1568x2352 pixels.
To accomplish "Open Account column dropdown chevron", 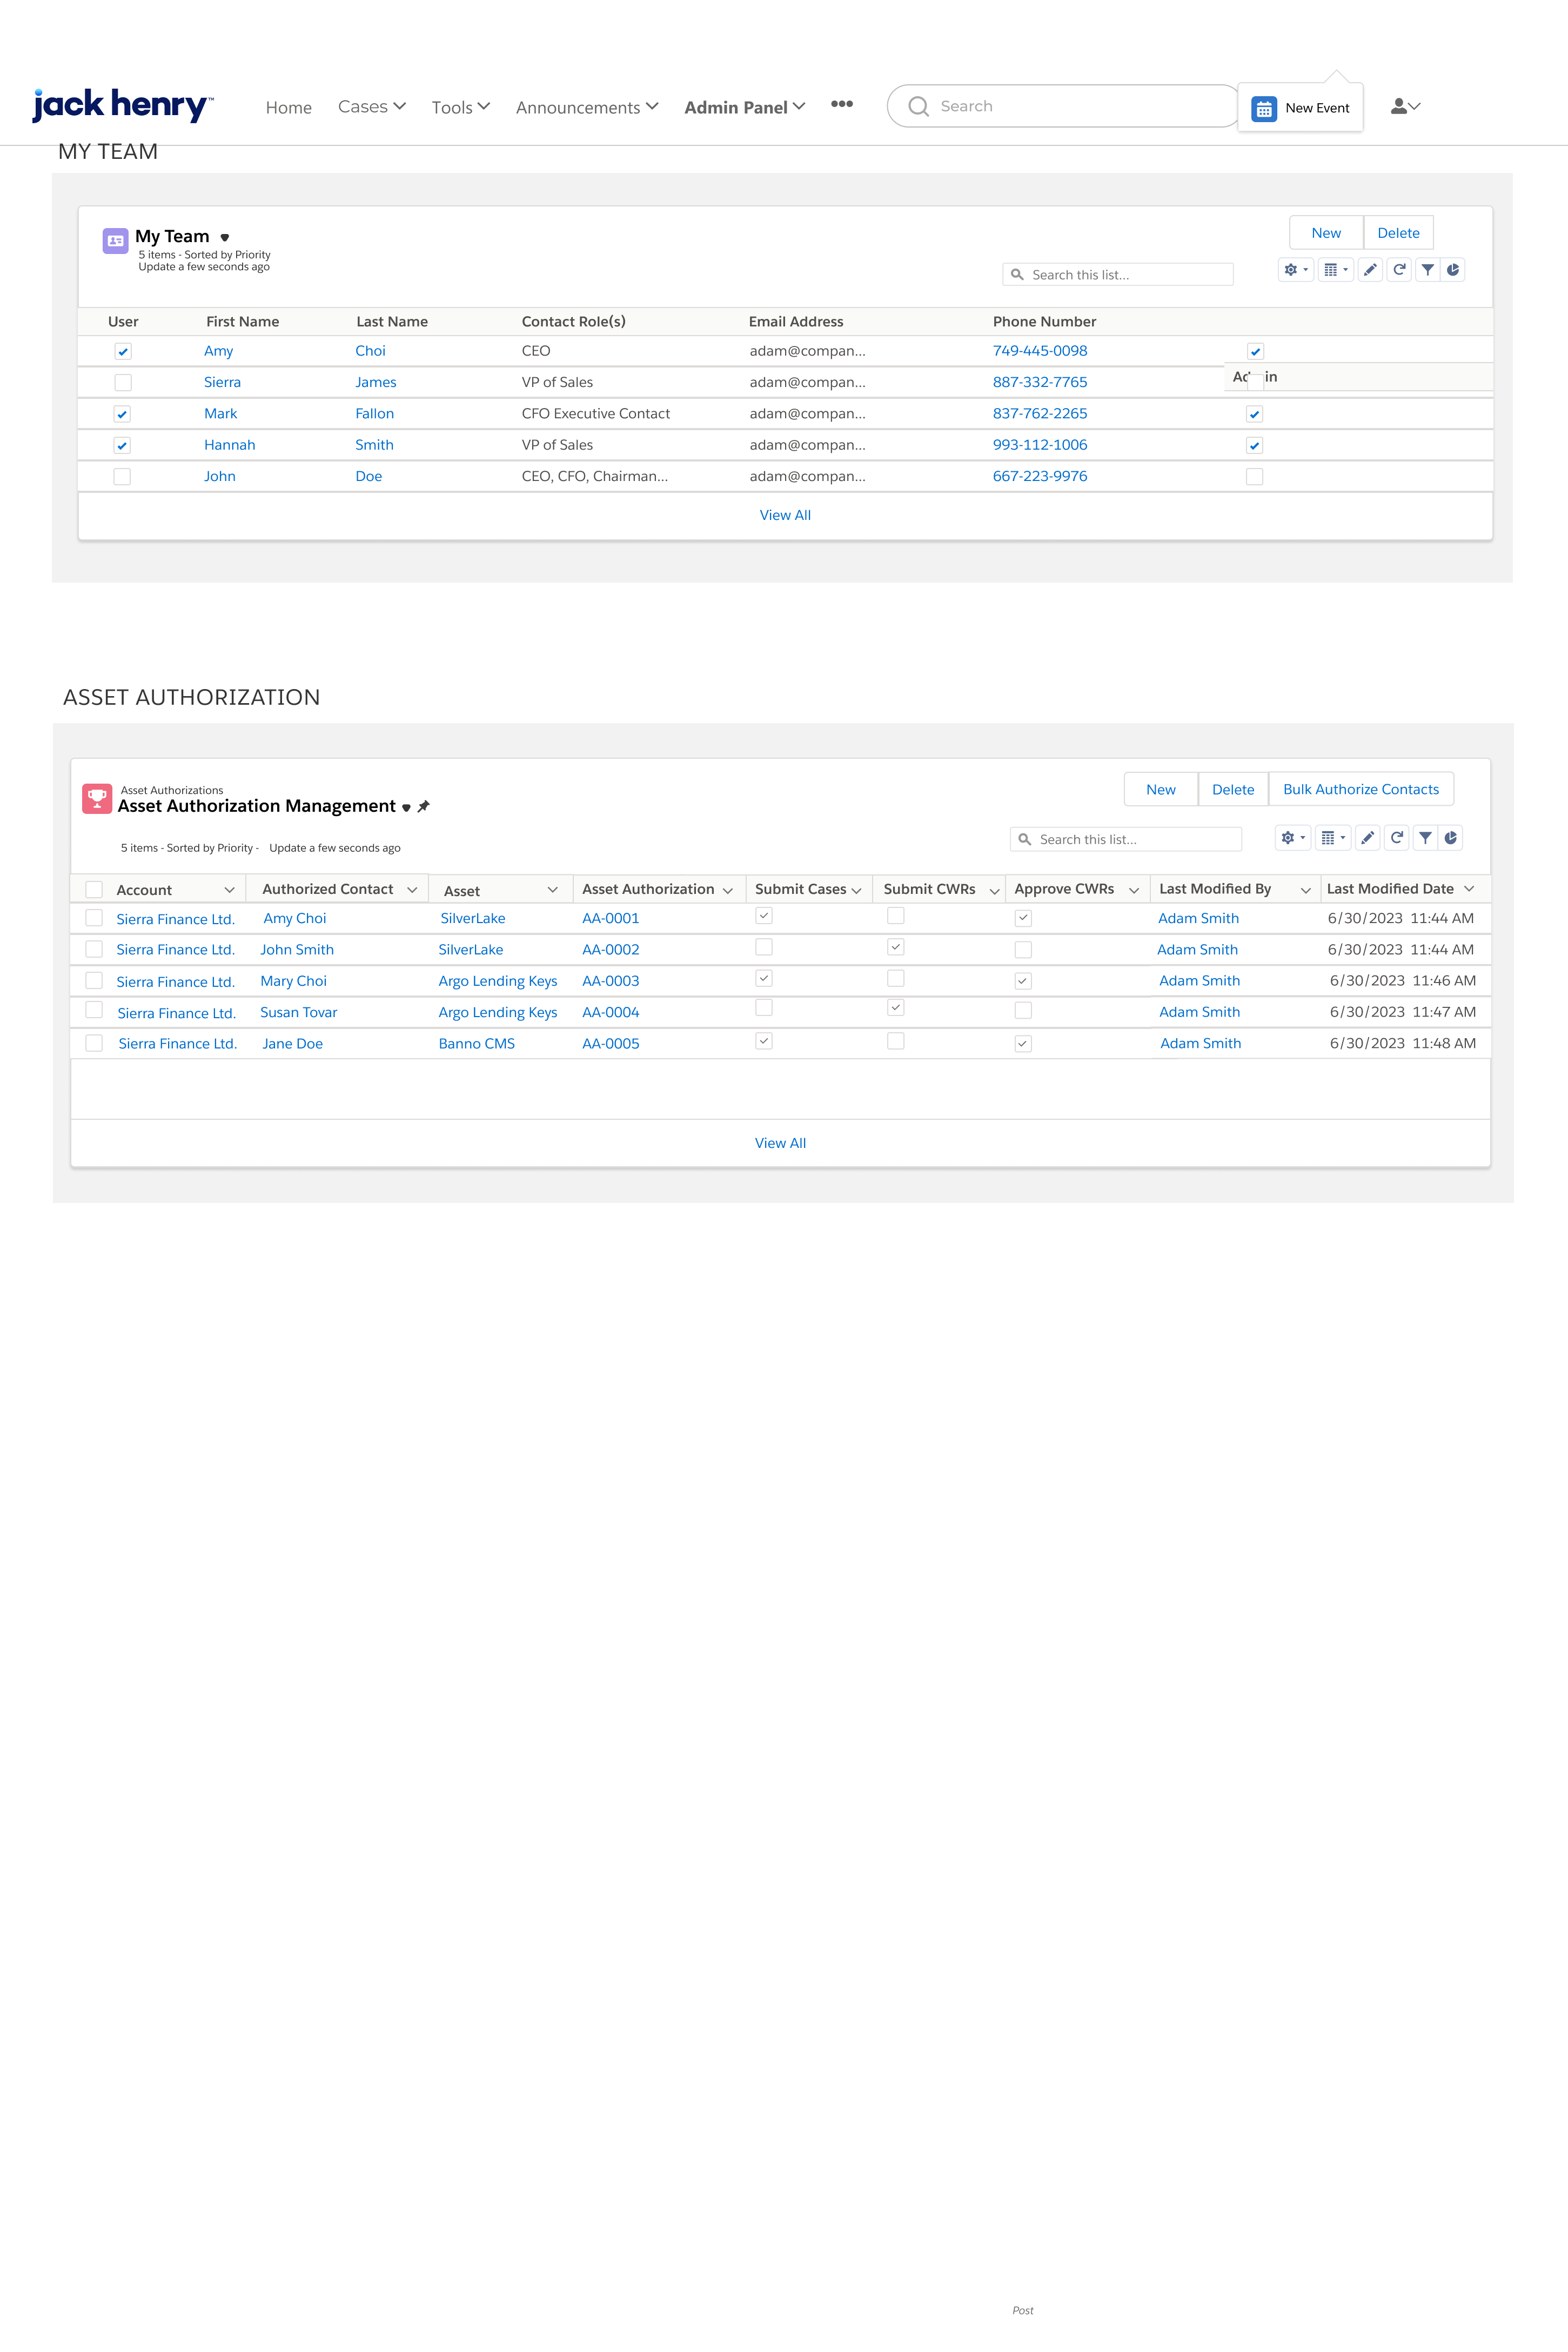I will (x=229, y=890).
